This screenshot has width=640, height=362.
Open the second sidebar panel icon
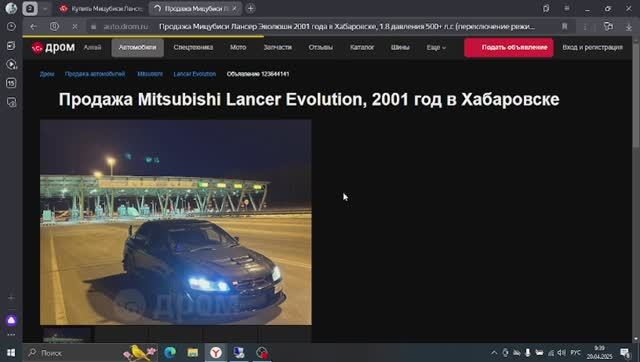tap(11, 46)
